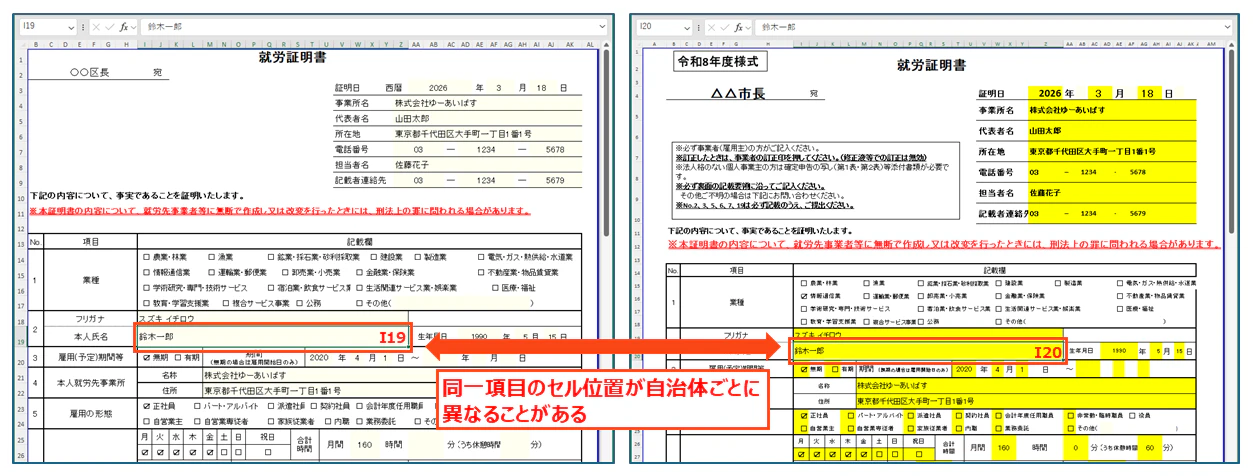Check 農業・林業 checkbox in left sheet
The height and width of the screenshot is (476, 1253).
point(147,257)
